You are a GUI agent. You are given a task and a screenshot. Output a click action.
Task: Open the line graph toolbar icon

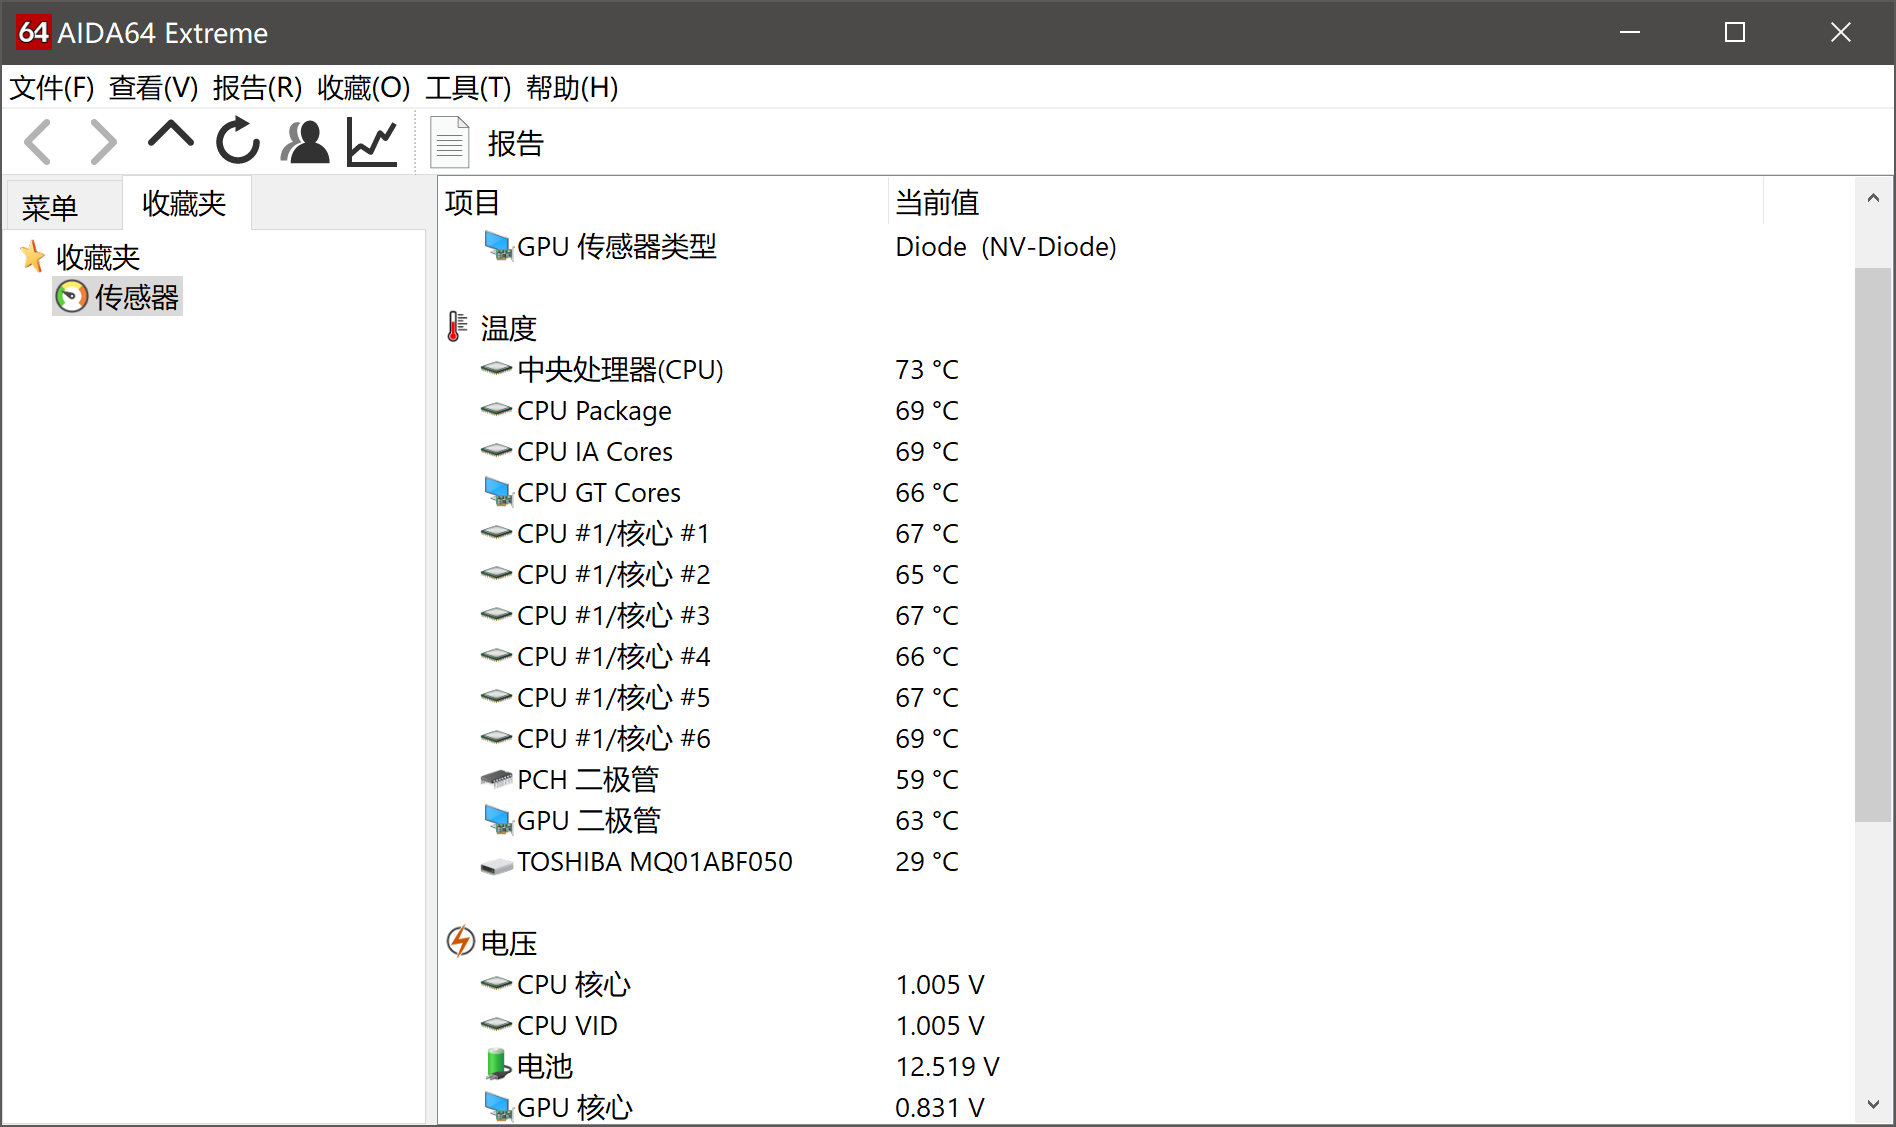[372, 142]
